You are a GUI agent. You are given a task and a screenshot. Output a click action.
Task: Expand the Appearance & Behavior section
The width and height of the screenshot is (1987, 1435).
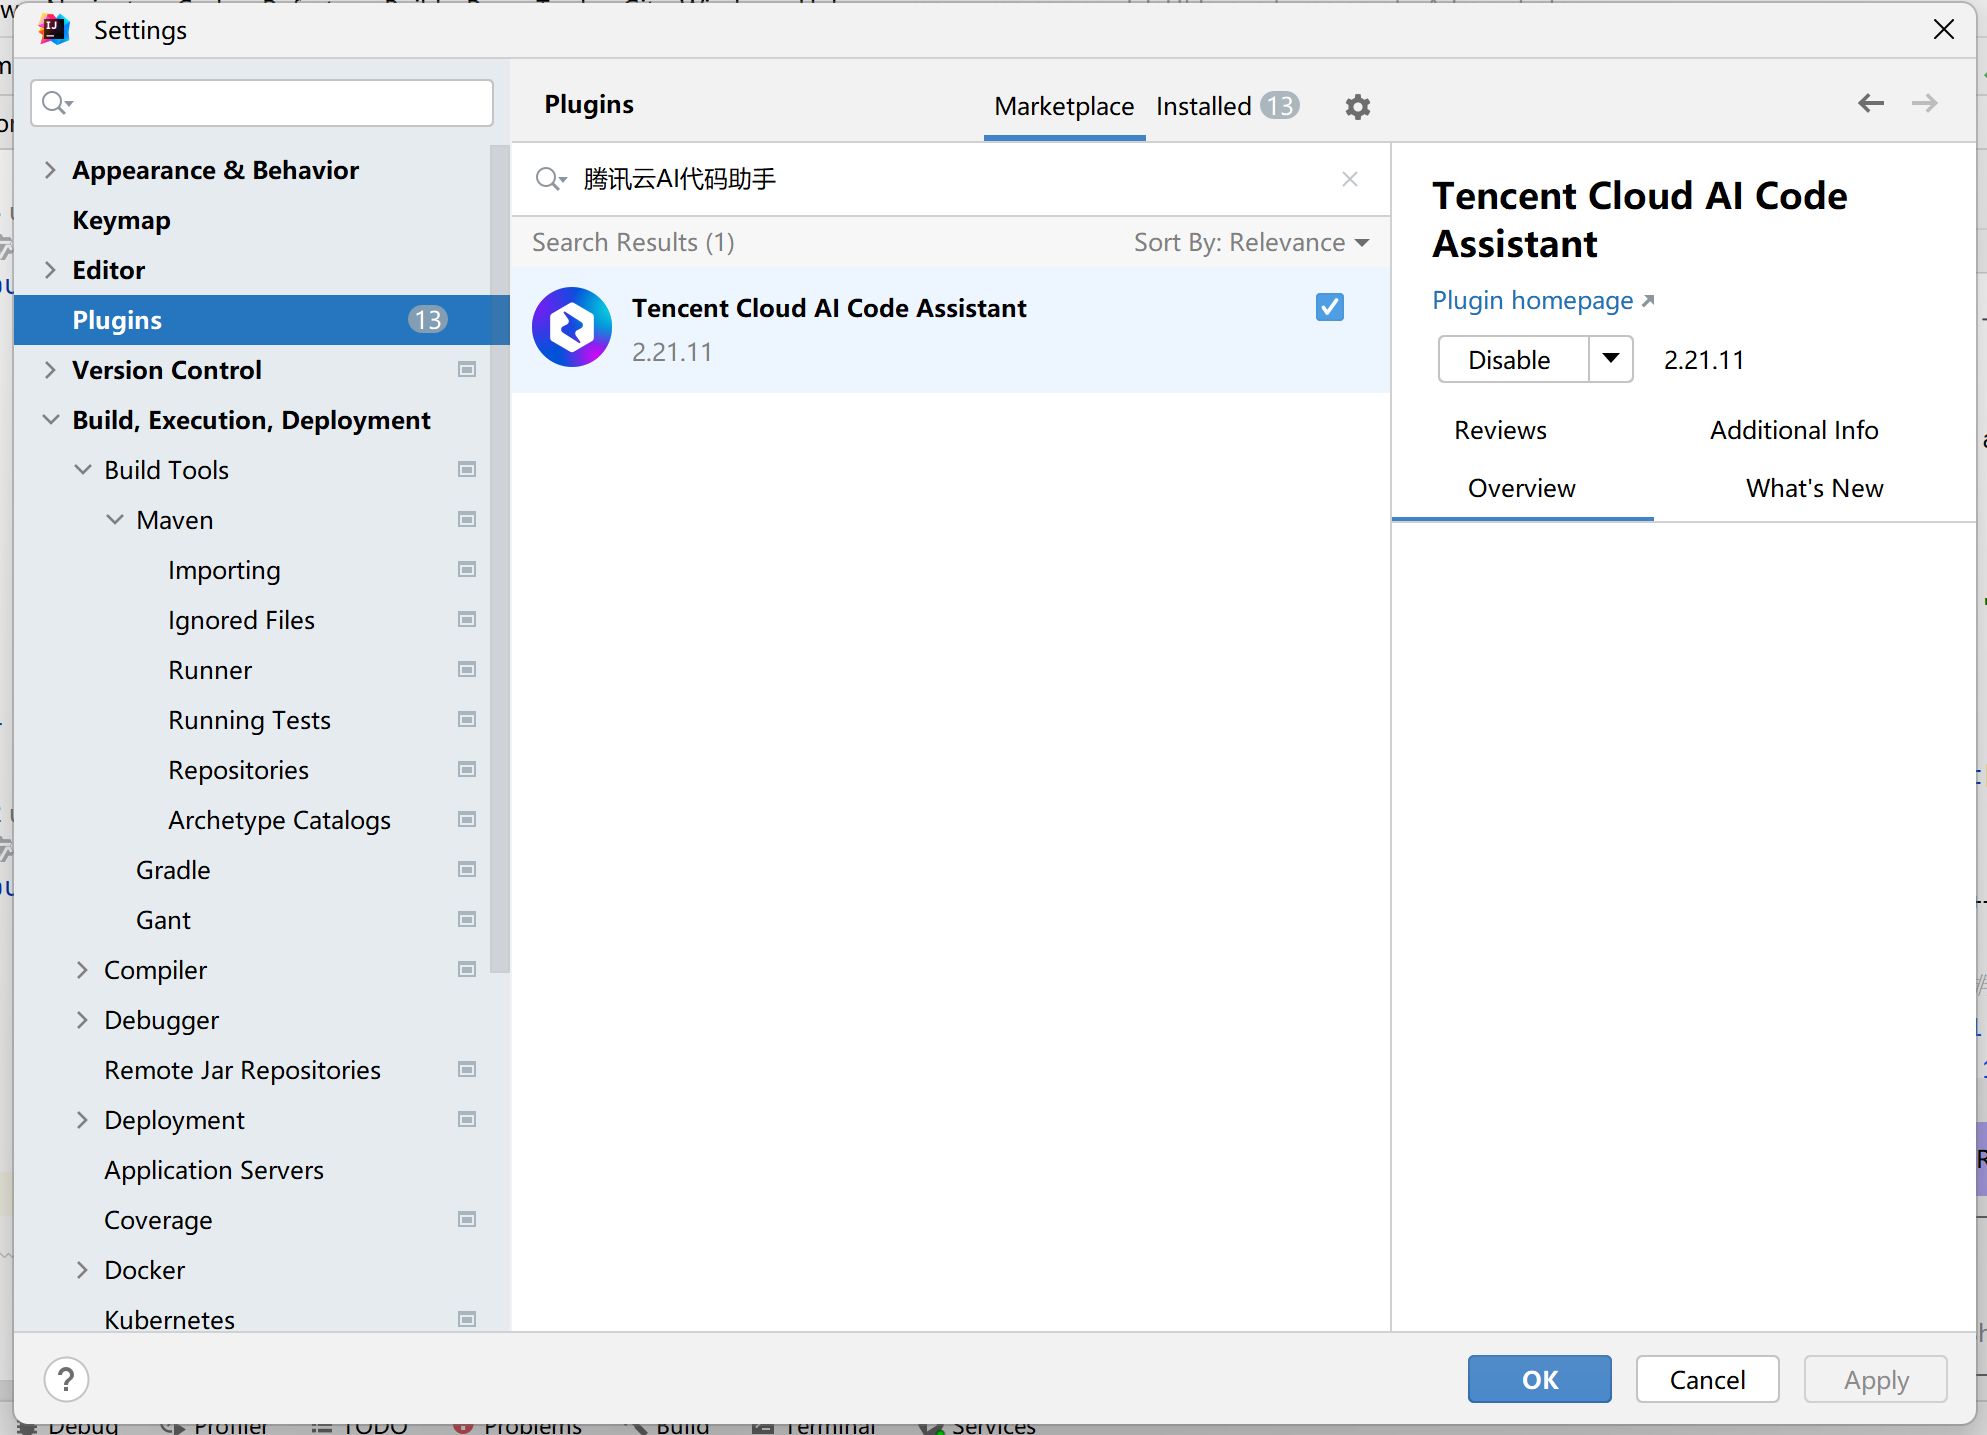pyautogui.click(x=50, y=170)
